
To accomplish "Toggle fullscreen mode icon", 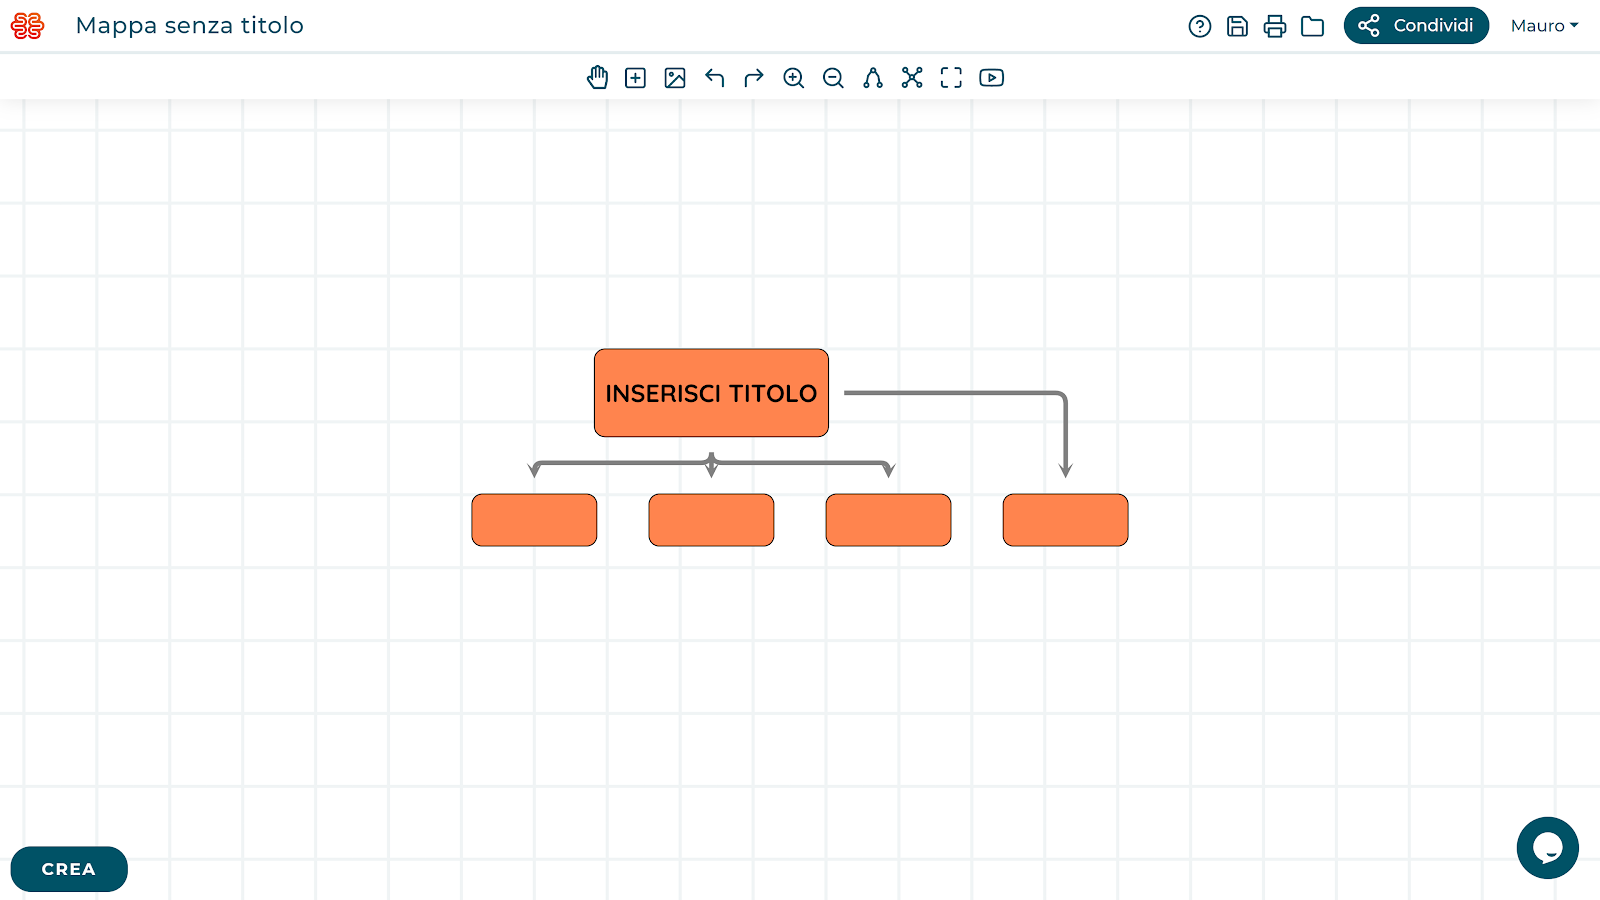I will (951, 78).
